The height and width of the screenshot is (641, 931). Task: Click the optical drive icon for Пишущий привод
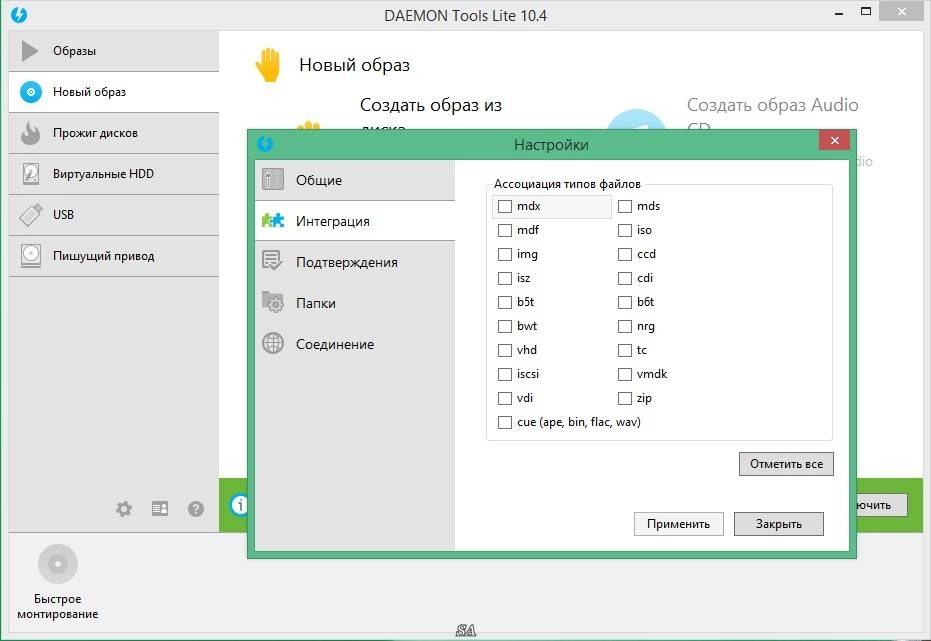click(x=30, y=256)
